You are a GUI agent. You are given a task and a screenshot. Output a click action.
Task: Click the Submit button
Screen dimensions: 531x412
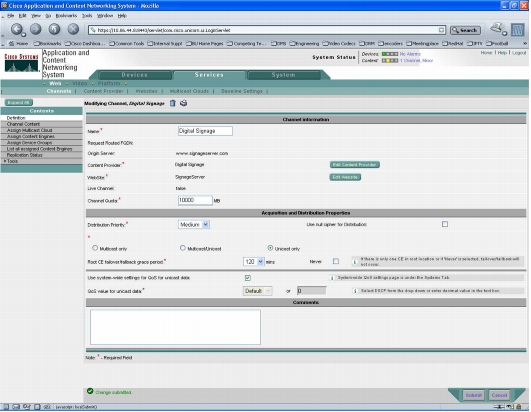coord(473,395)
